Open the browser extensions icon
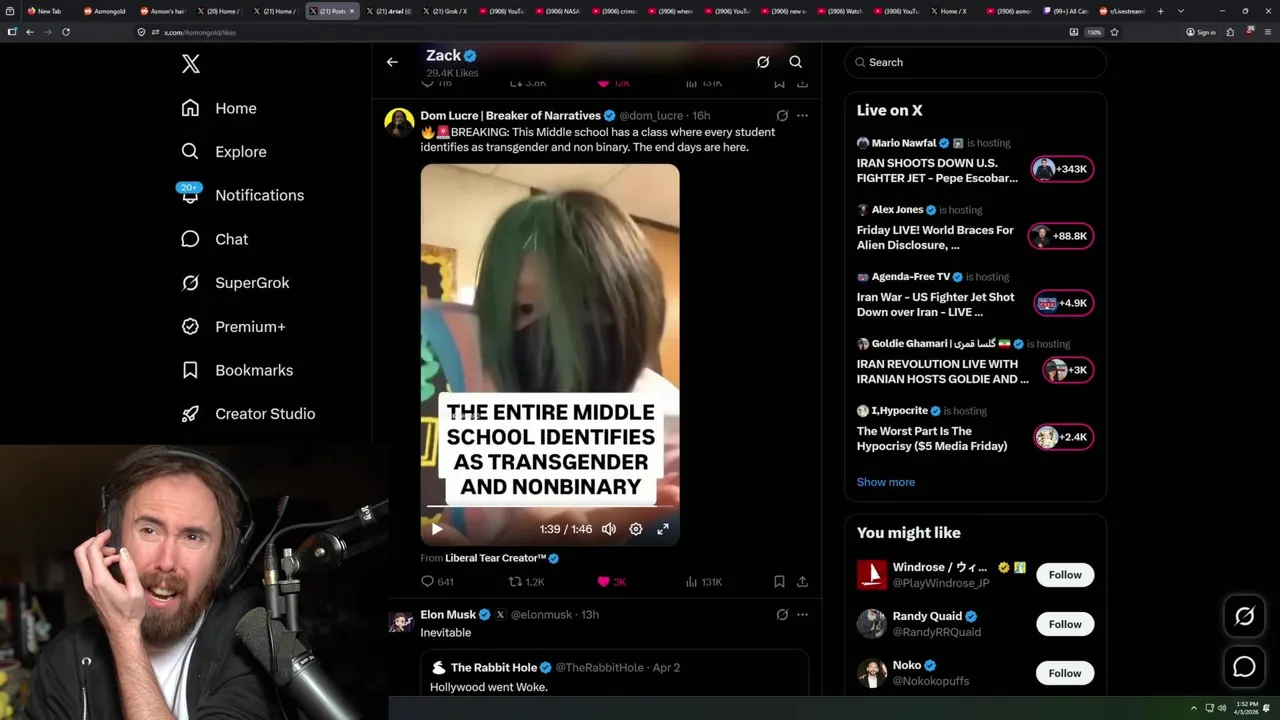1280x720 pixels. (x=1230, y=32)
